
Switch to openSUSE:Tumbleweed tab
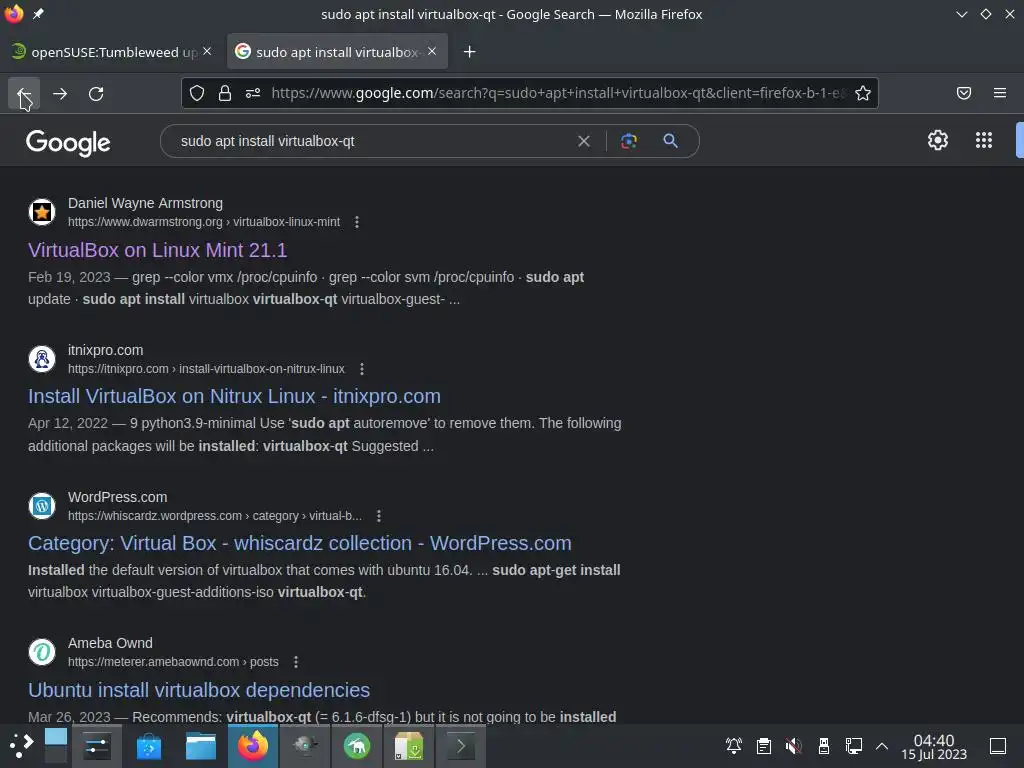110,52
